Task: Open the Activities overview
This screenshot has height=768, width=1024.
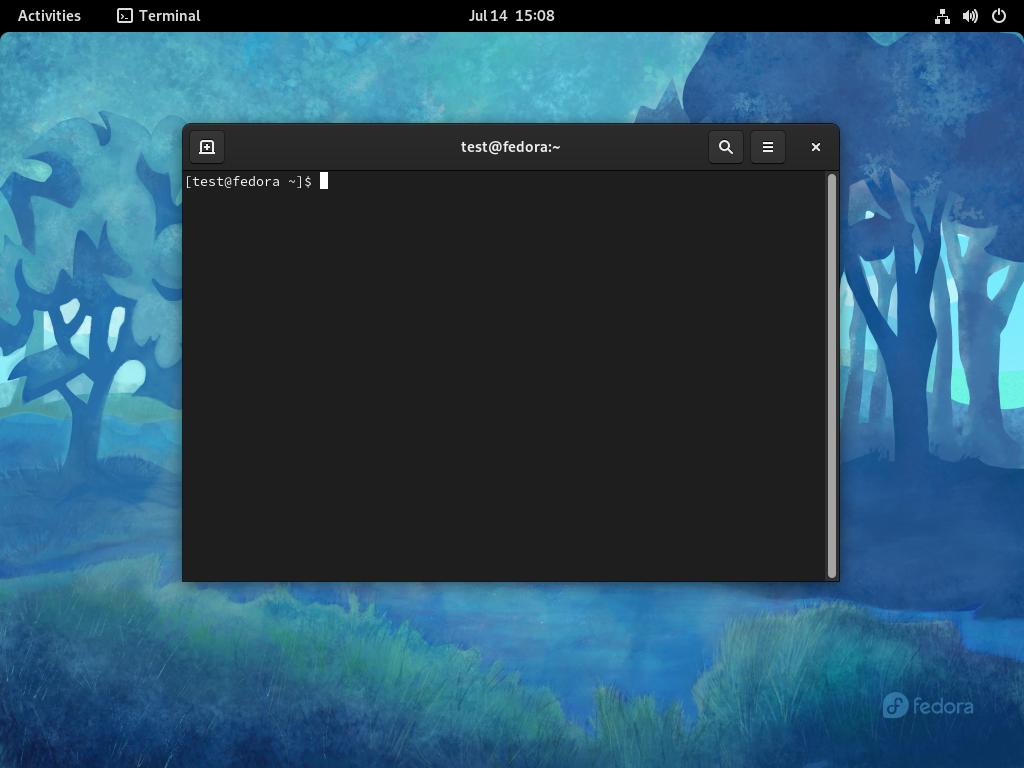Action: [x=49, y=16]
